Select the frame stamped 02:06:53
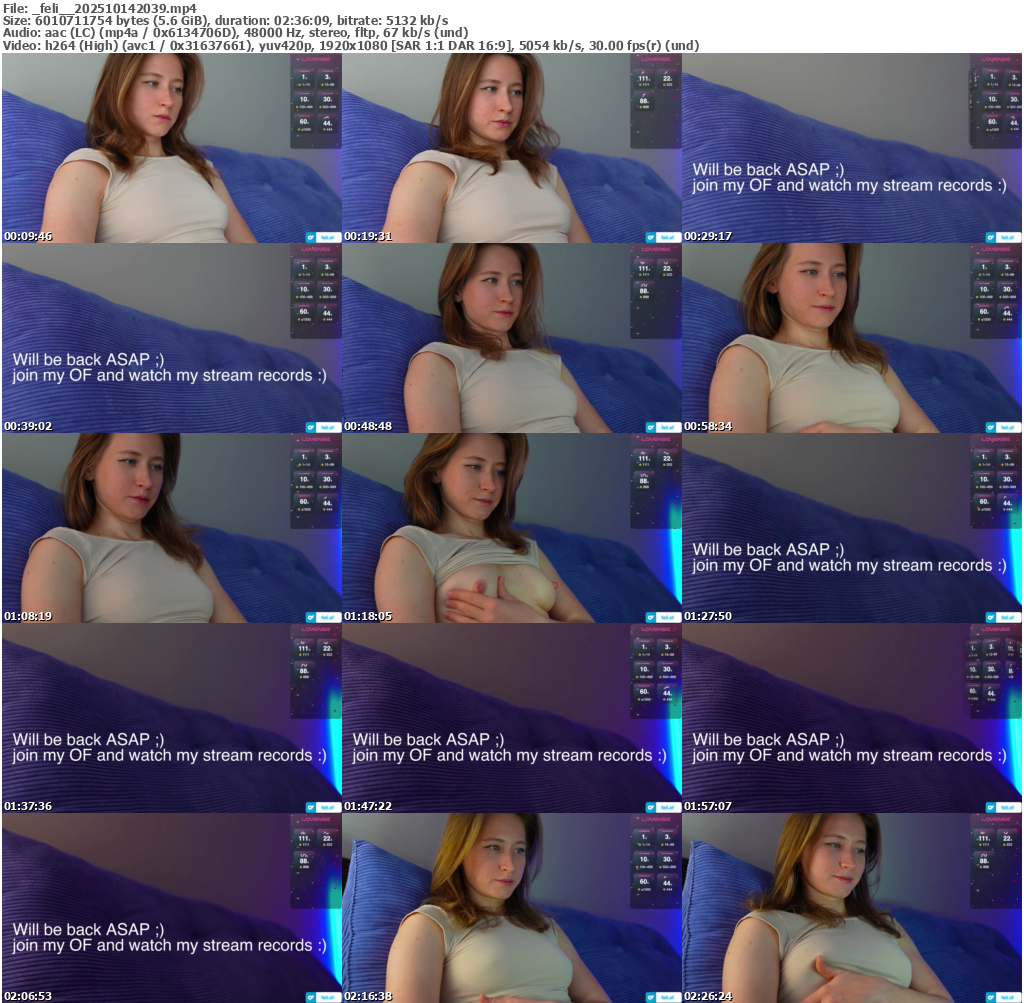Viewport: 1024px width, 1003px height. pos(172,908)
